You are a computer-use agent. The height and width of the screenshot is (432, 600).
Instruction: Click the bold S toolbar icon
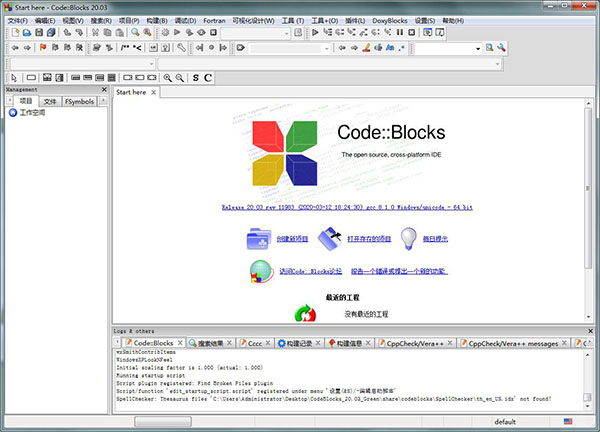pos(196,78)
